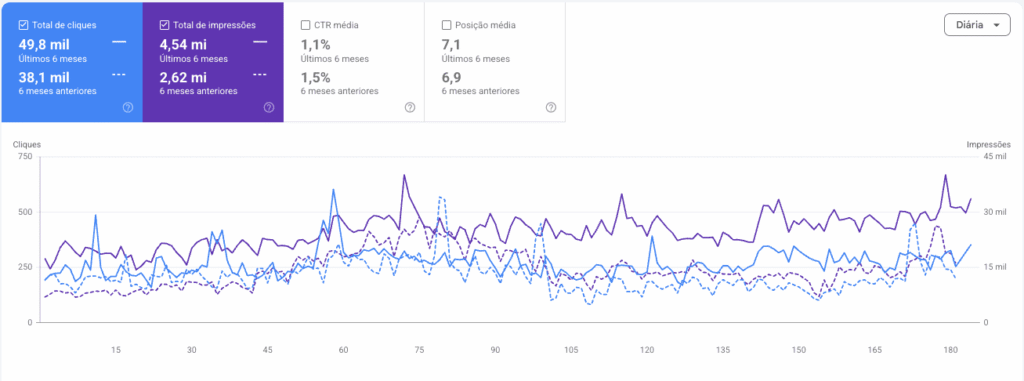Click the Últimos 6 meses label under 49,8 mil
The height and width of the screenshot is (381, 1024).
(52, 59)
